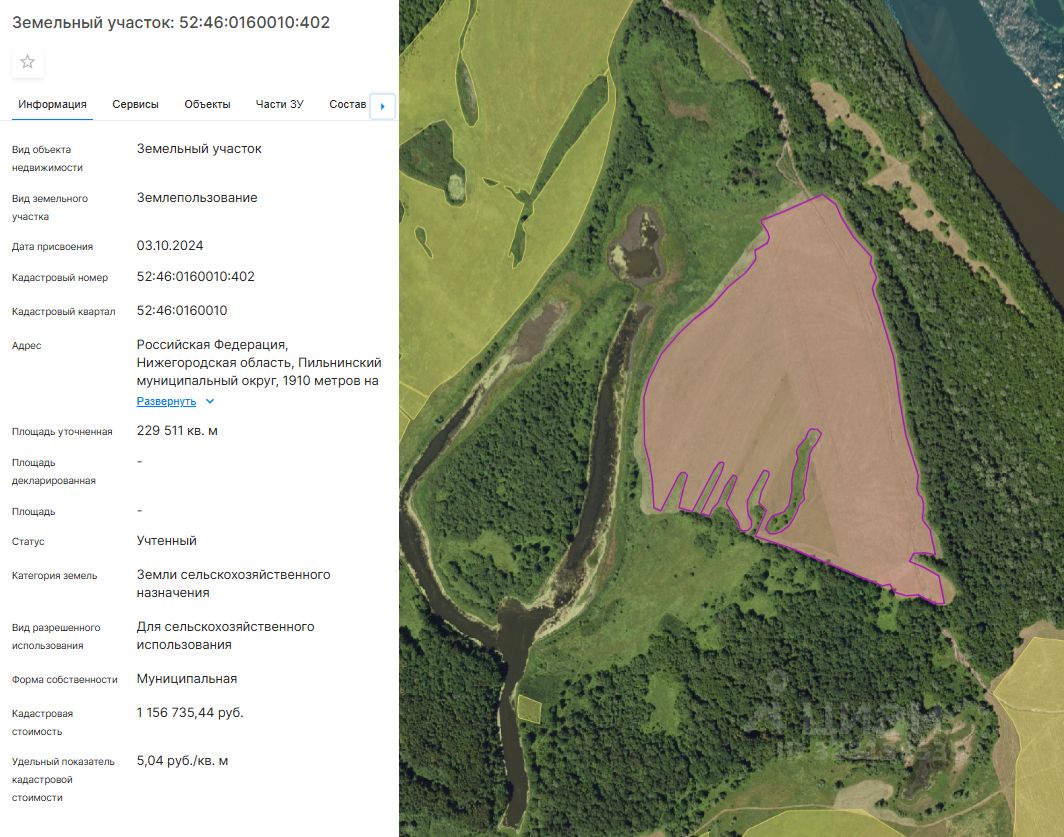Select cadastral number value 52:46:0160010:402
The image size is (1064, 837).
coord(195,276)
